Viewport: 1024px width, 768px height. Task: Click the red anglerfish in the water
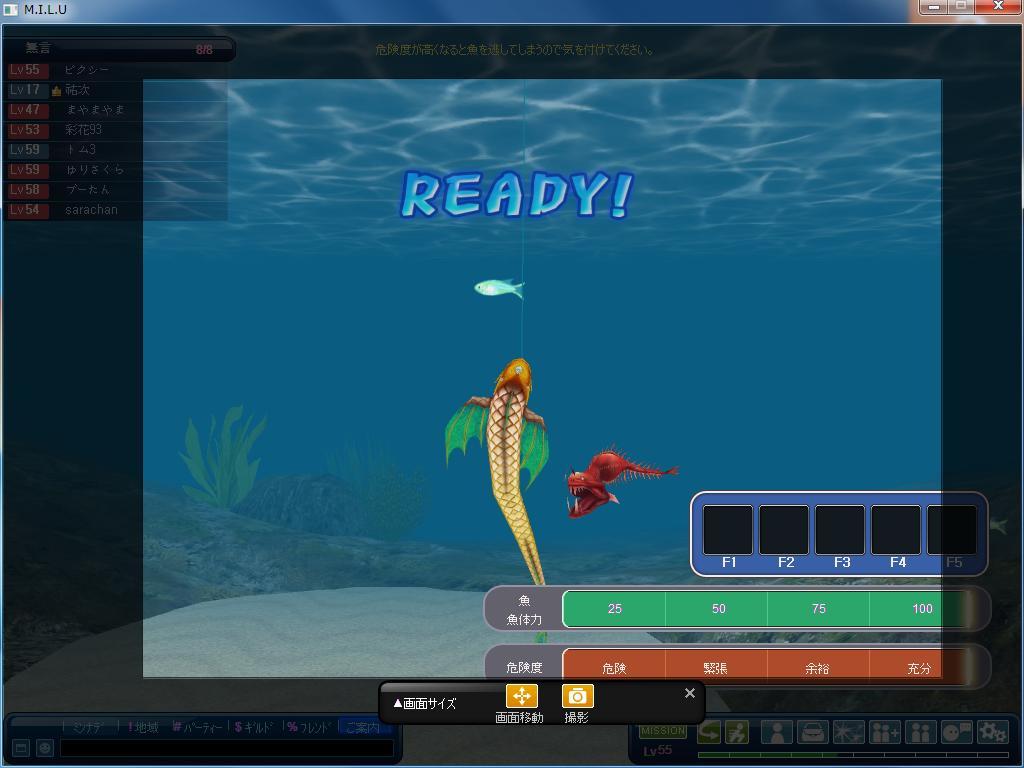point(620,481)
